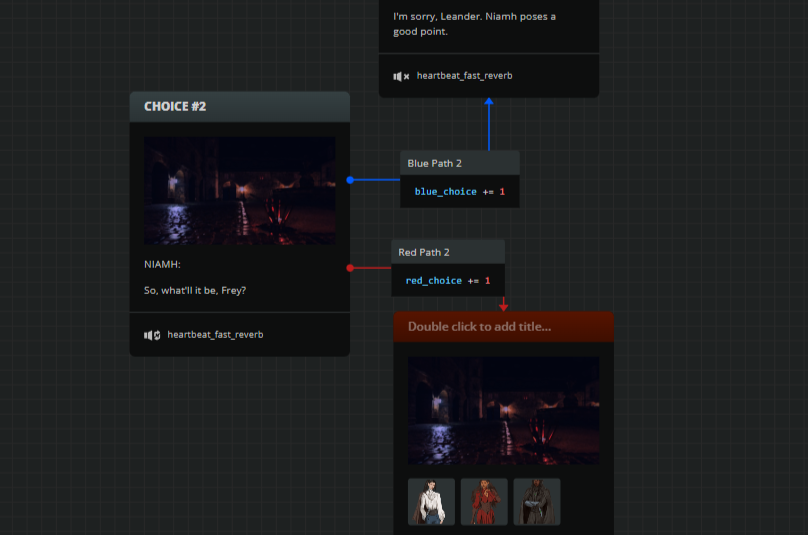This screenshot has width=808, height=535.
Task: Click the cover image in CHOICE #2
Action: pos(239,190)
